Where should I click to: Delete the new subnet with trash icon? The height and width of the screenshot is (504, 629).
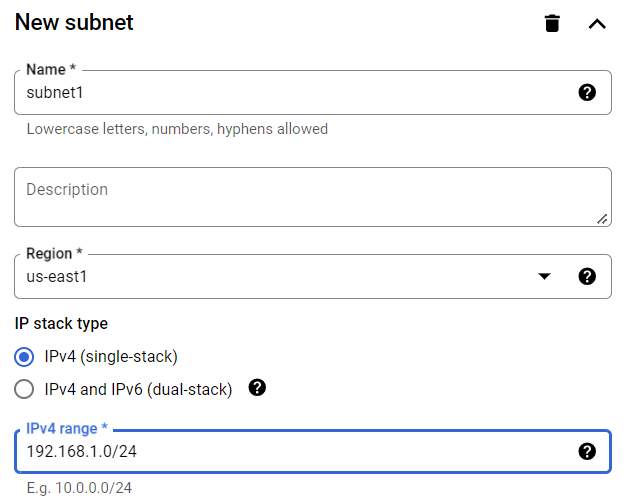point(552,23)
